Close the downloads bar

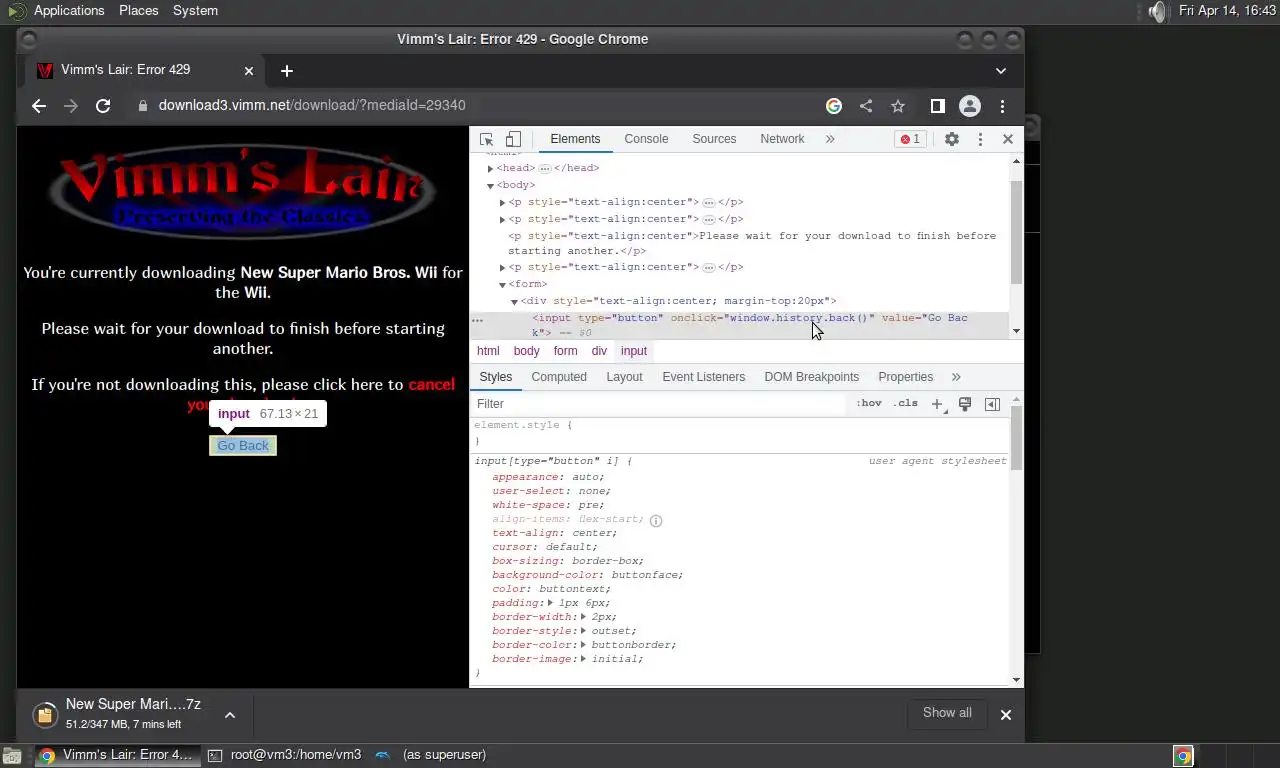pos(1006,715)
